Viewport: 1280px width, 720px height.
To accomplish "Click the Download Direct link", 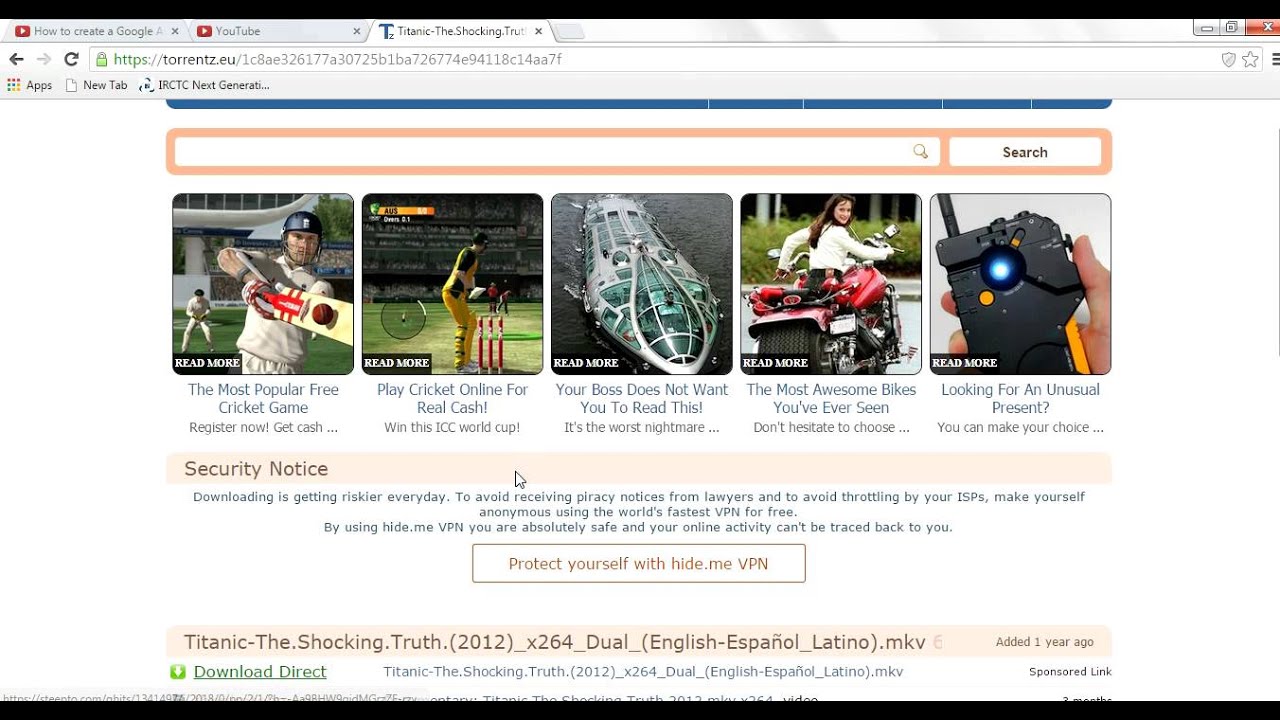I will (260, 672).
